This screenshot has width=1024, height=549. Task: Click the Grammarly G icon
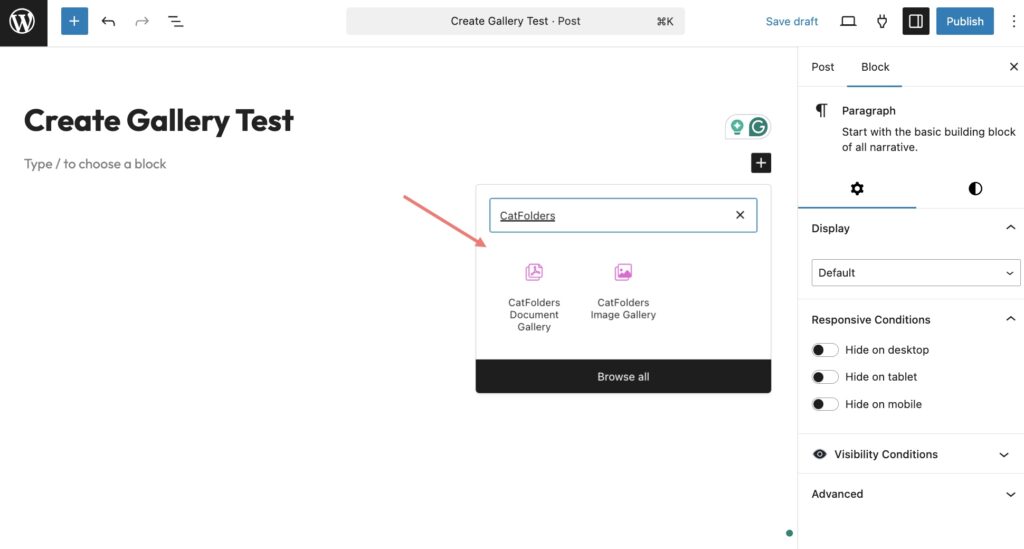pos(758,127)
